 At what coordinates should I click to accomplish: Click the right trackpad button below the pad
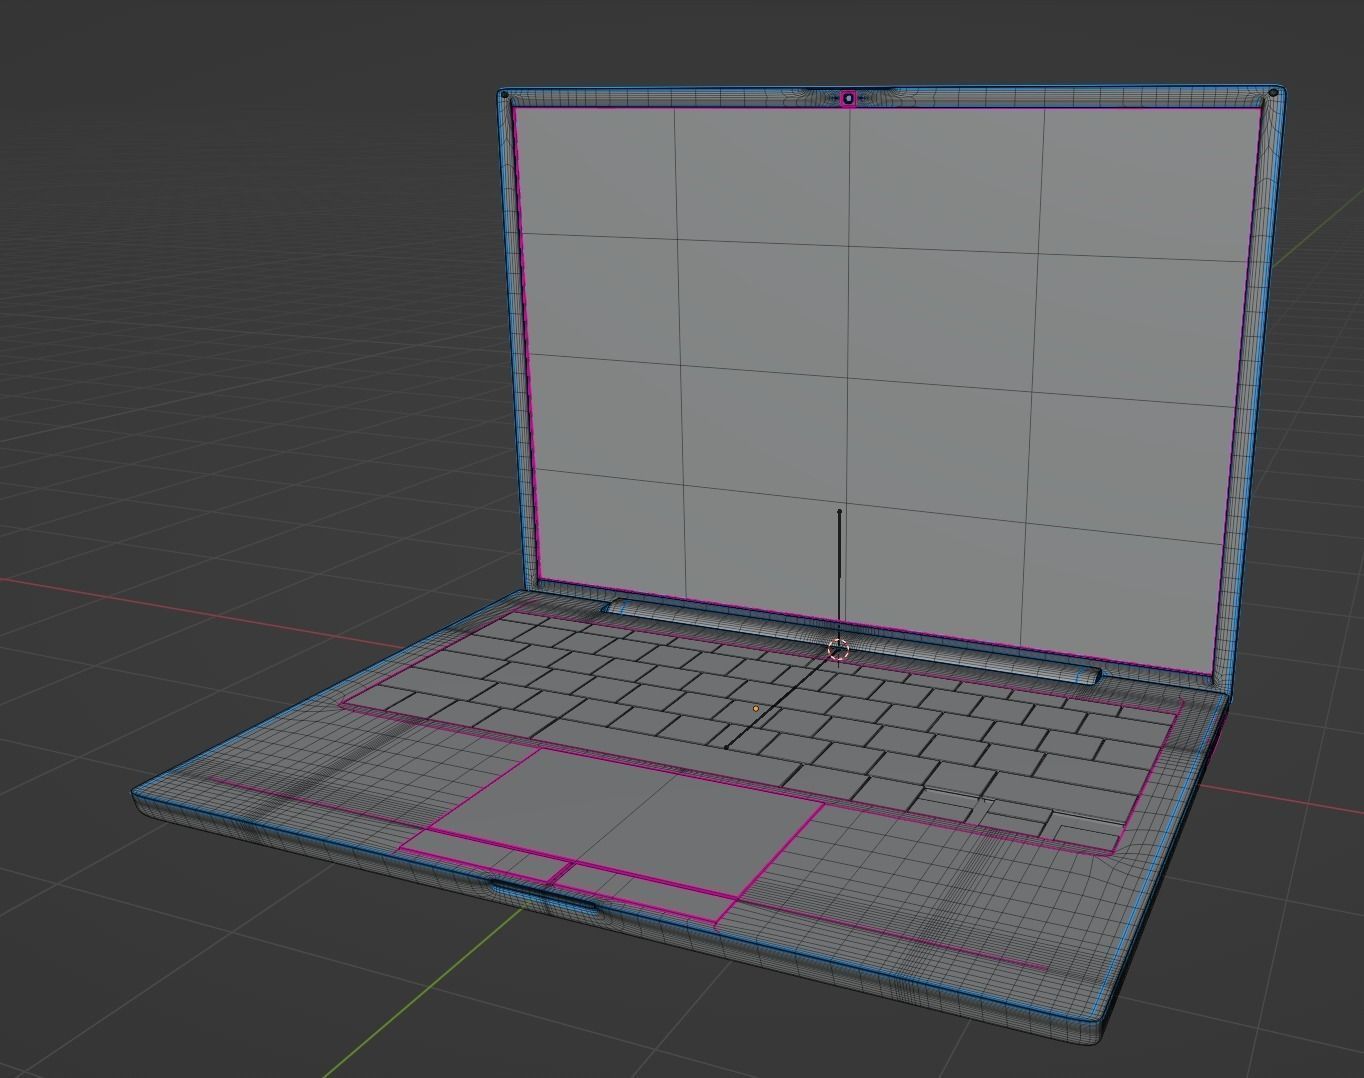click(645, 891)
